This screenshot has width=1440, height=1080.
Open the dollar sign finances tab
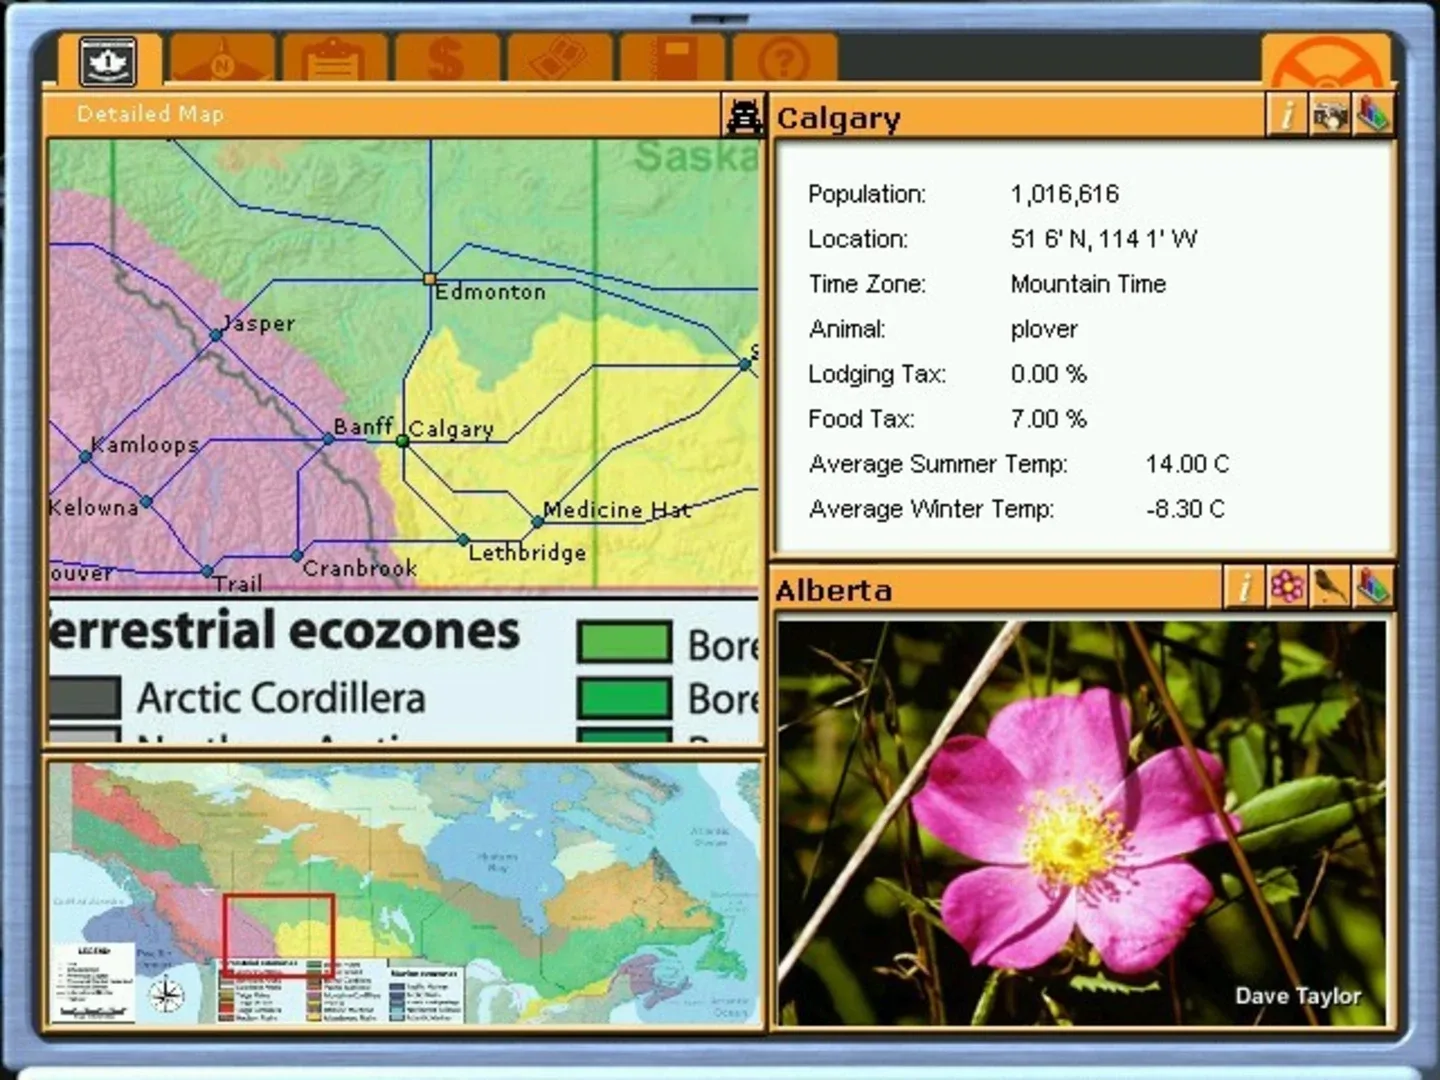pyautogui.click(x=446, y=60)
